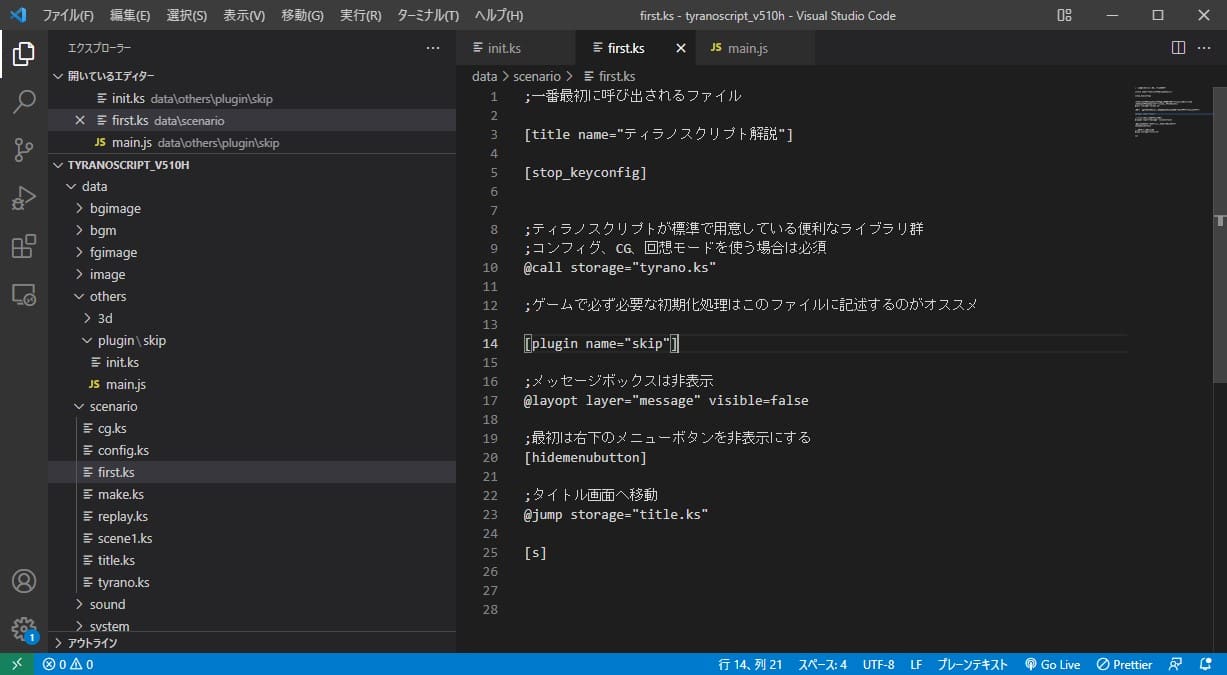1227x675 pixels.
Task: Open the ターミナル(T) menu
Action: coord(427,16)
